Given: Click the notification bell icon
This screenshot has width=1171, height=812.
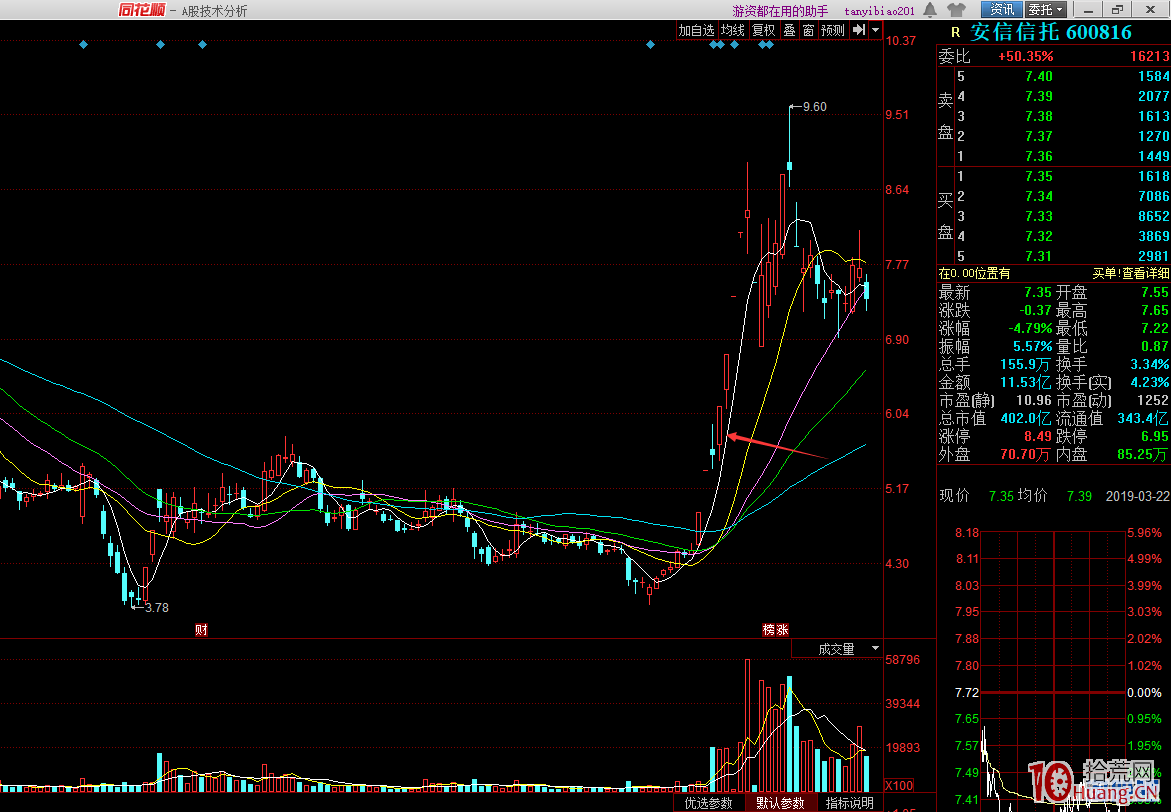Looking at the screenshot, I should [x=930, y=10].
